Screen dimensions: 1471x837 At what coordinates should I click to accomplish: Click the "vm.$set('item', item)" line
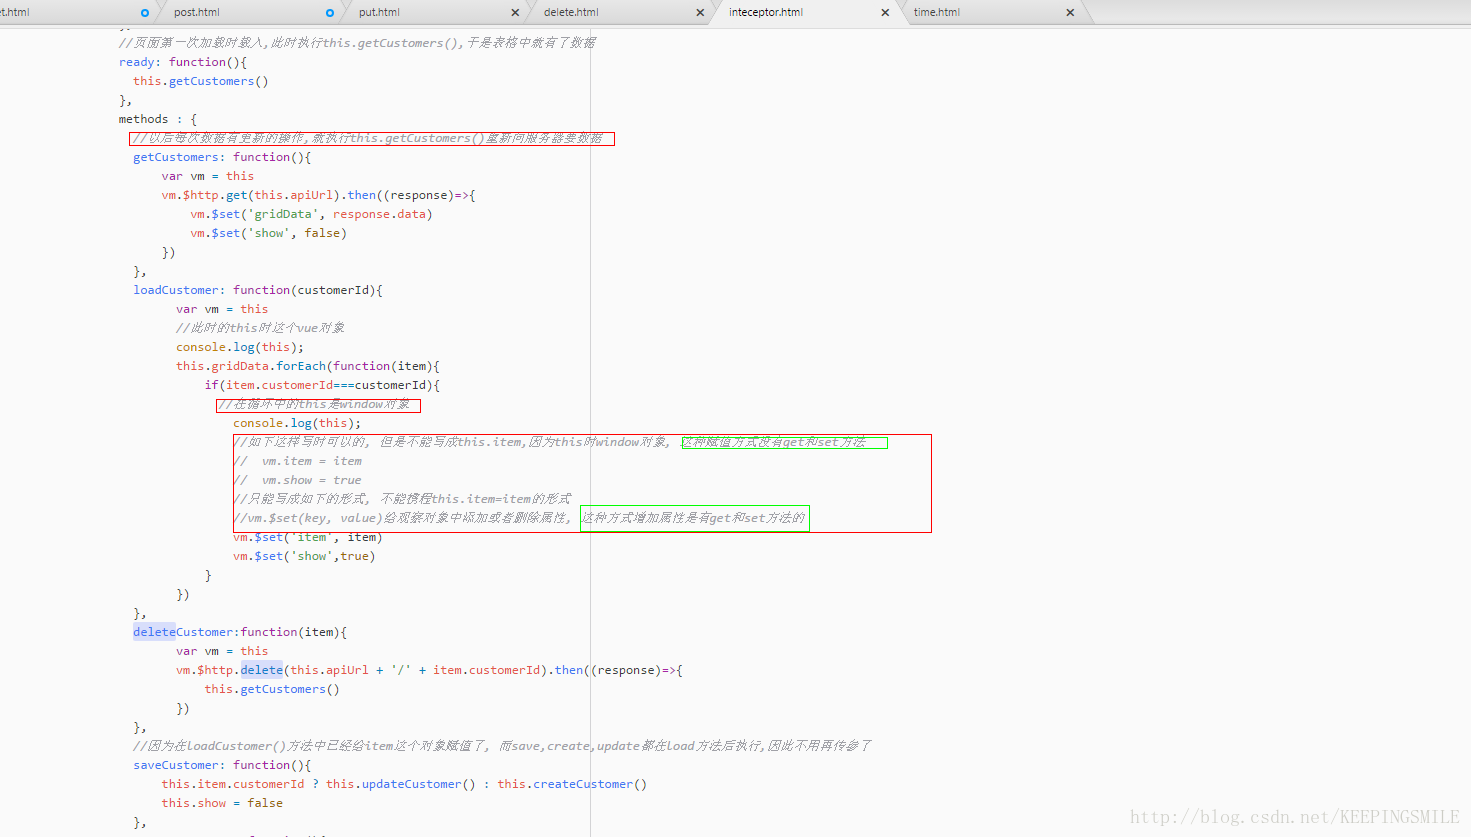point(308,537)
